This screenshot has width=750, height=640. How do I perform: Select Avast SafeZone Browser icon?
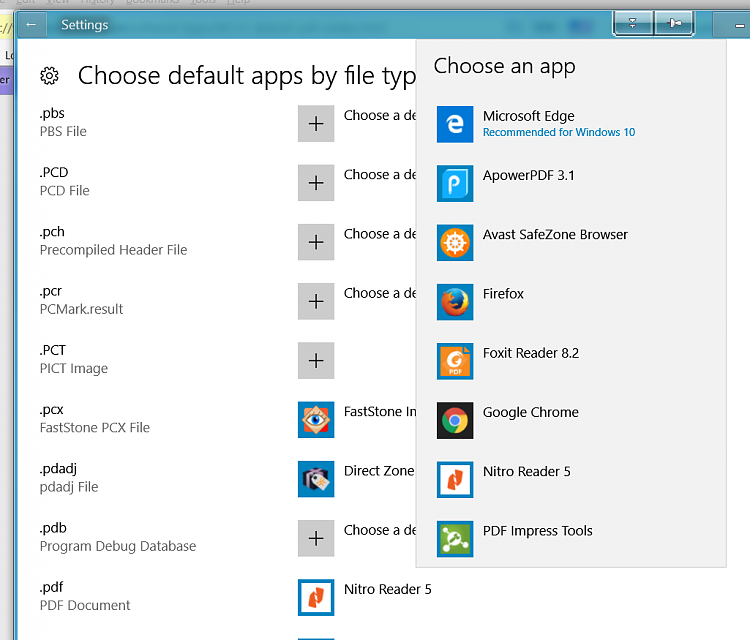(455, 243)
